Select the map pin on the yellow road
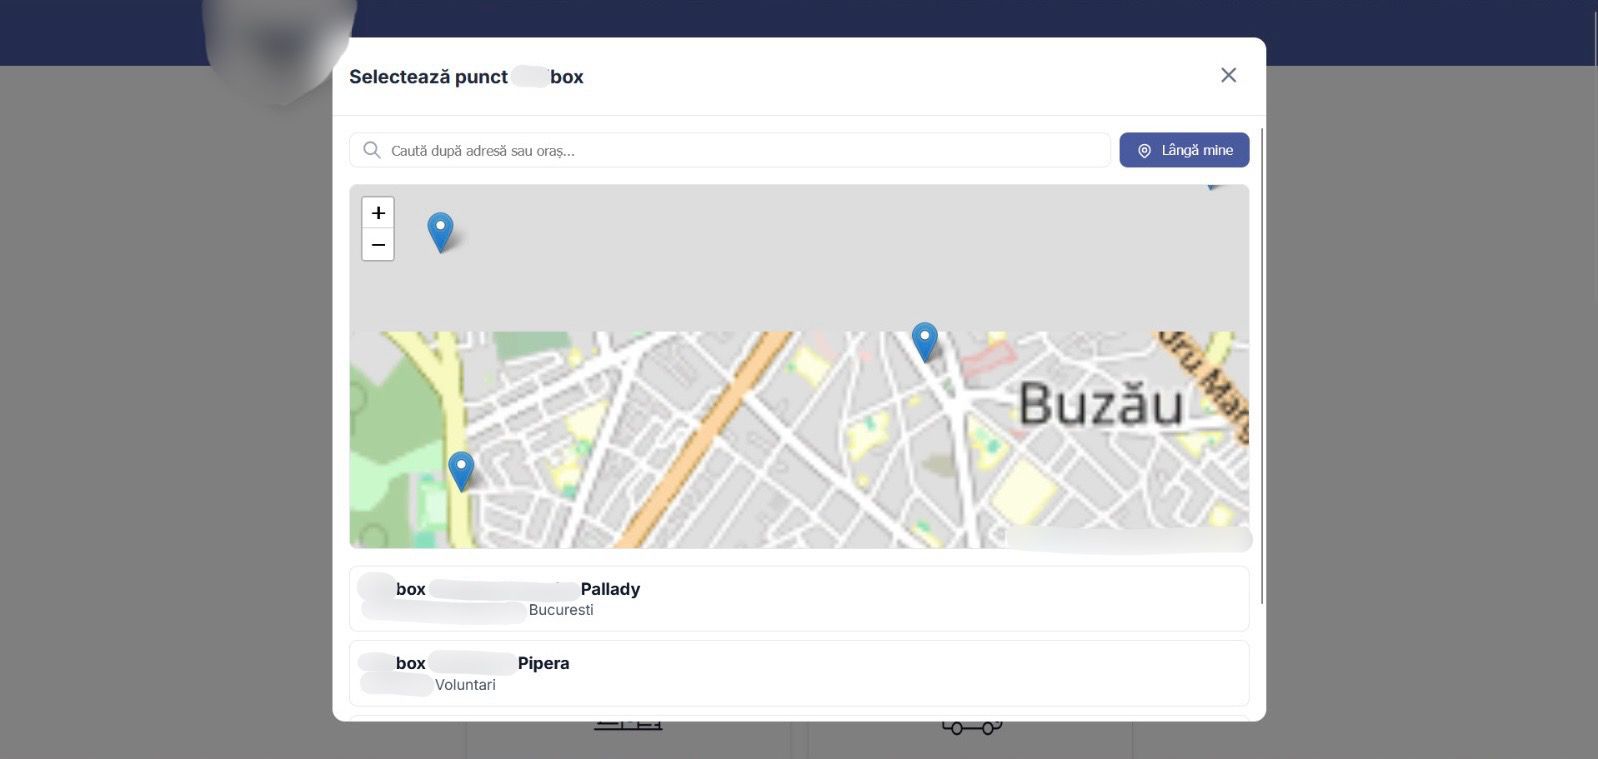 [461, 470]
